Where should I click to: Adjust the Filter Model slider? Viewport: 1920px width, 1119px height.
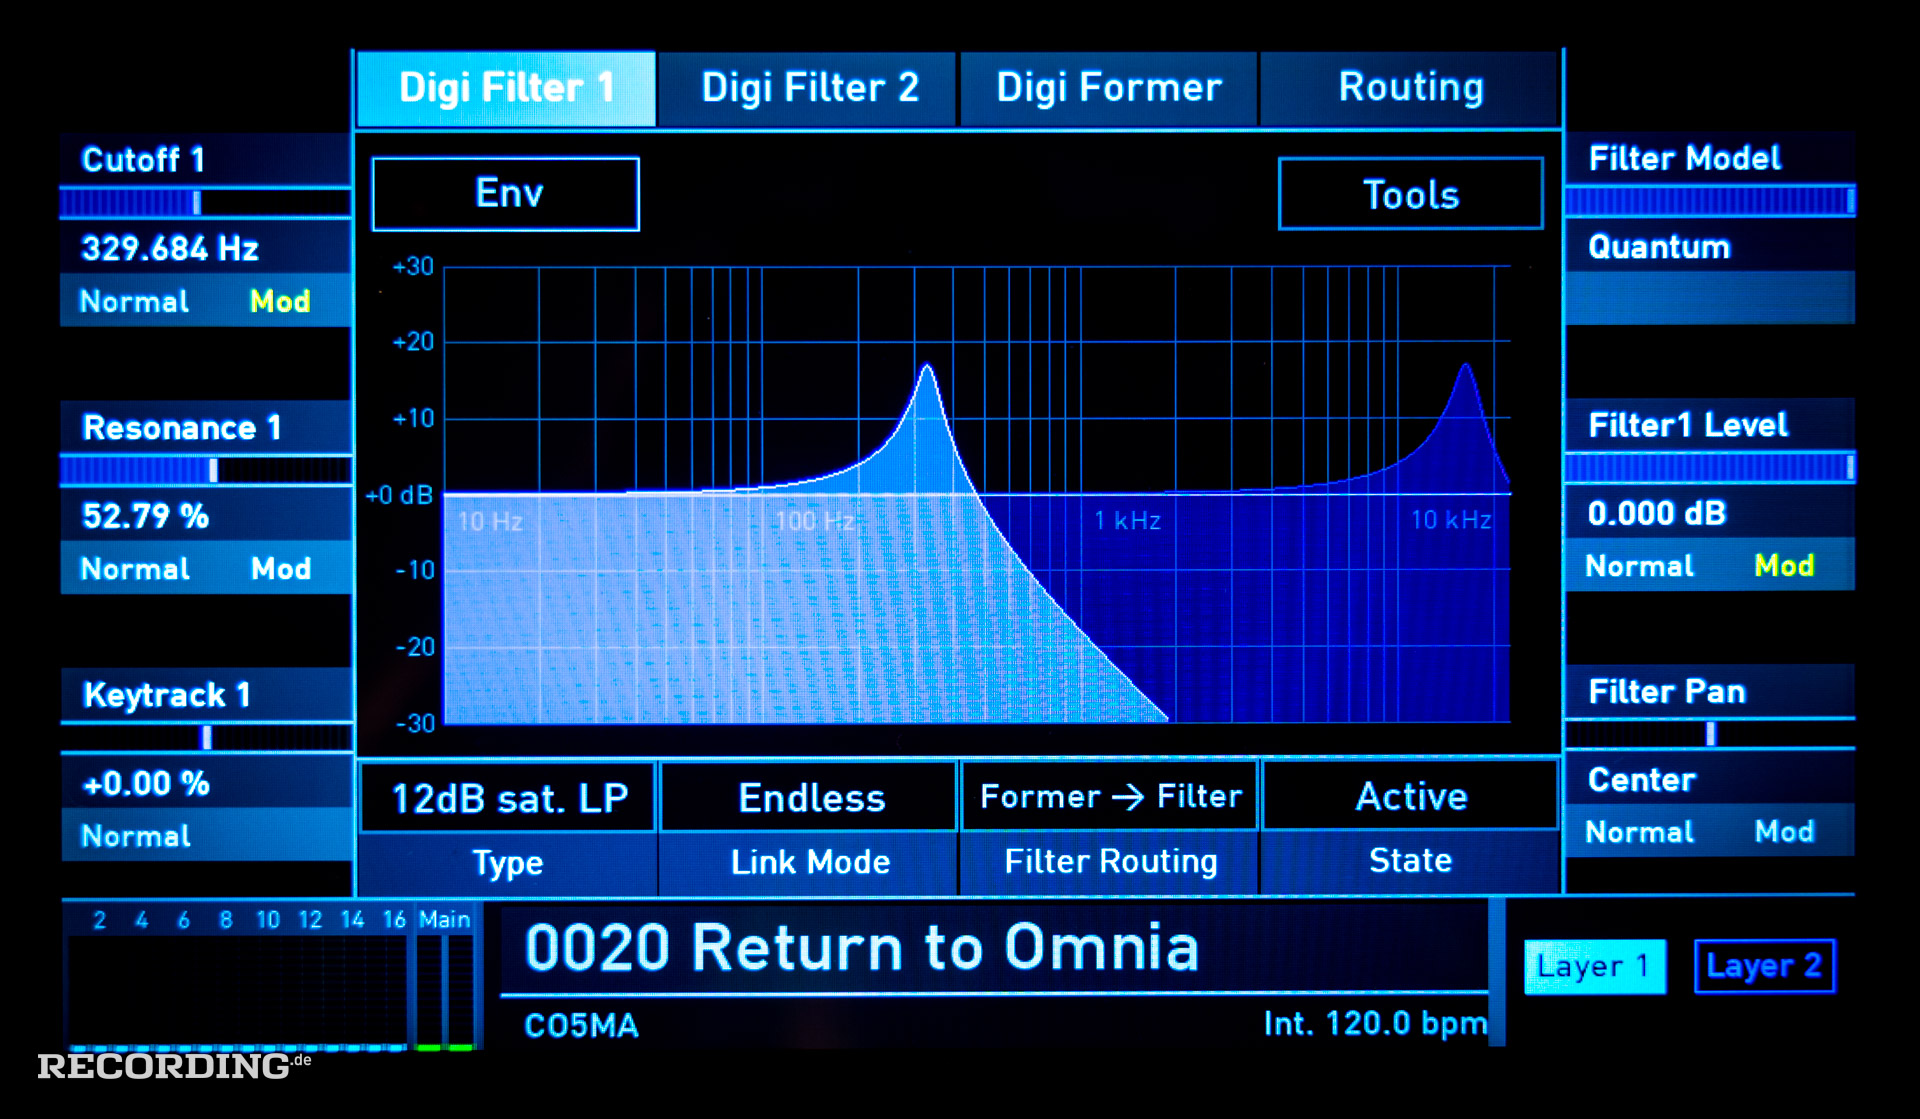pyautogui.click(x=1710, y=201)
